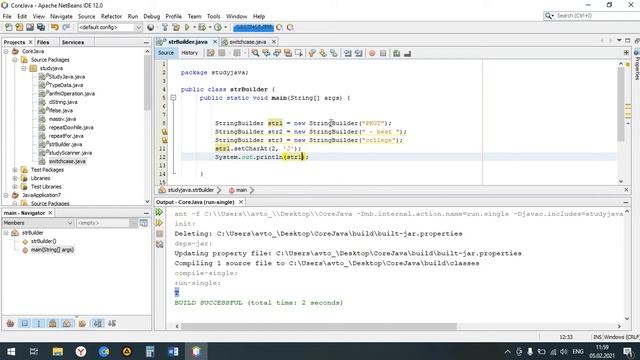Click Clean and Build Project icon

coord(176,27)
